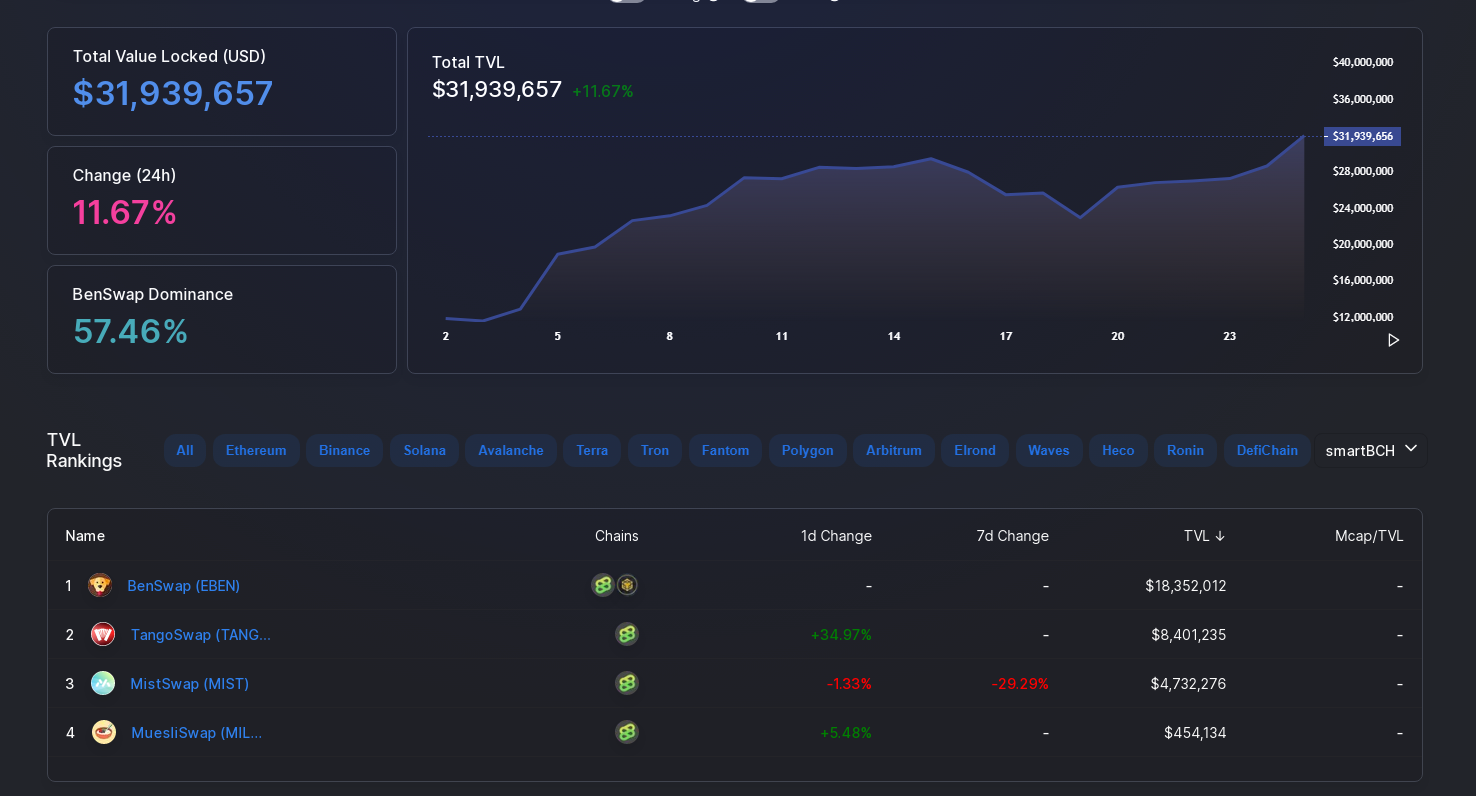Click smartBCH chain icon in MistSwap row
1476x796 pixels.
627,683
